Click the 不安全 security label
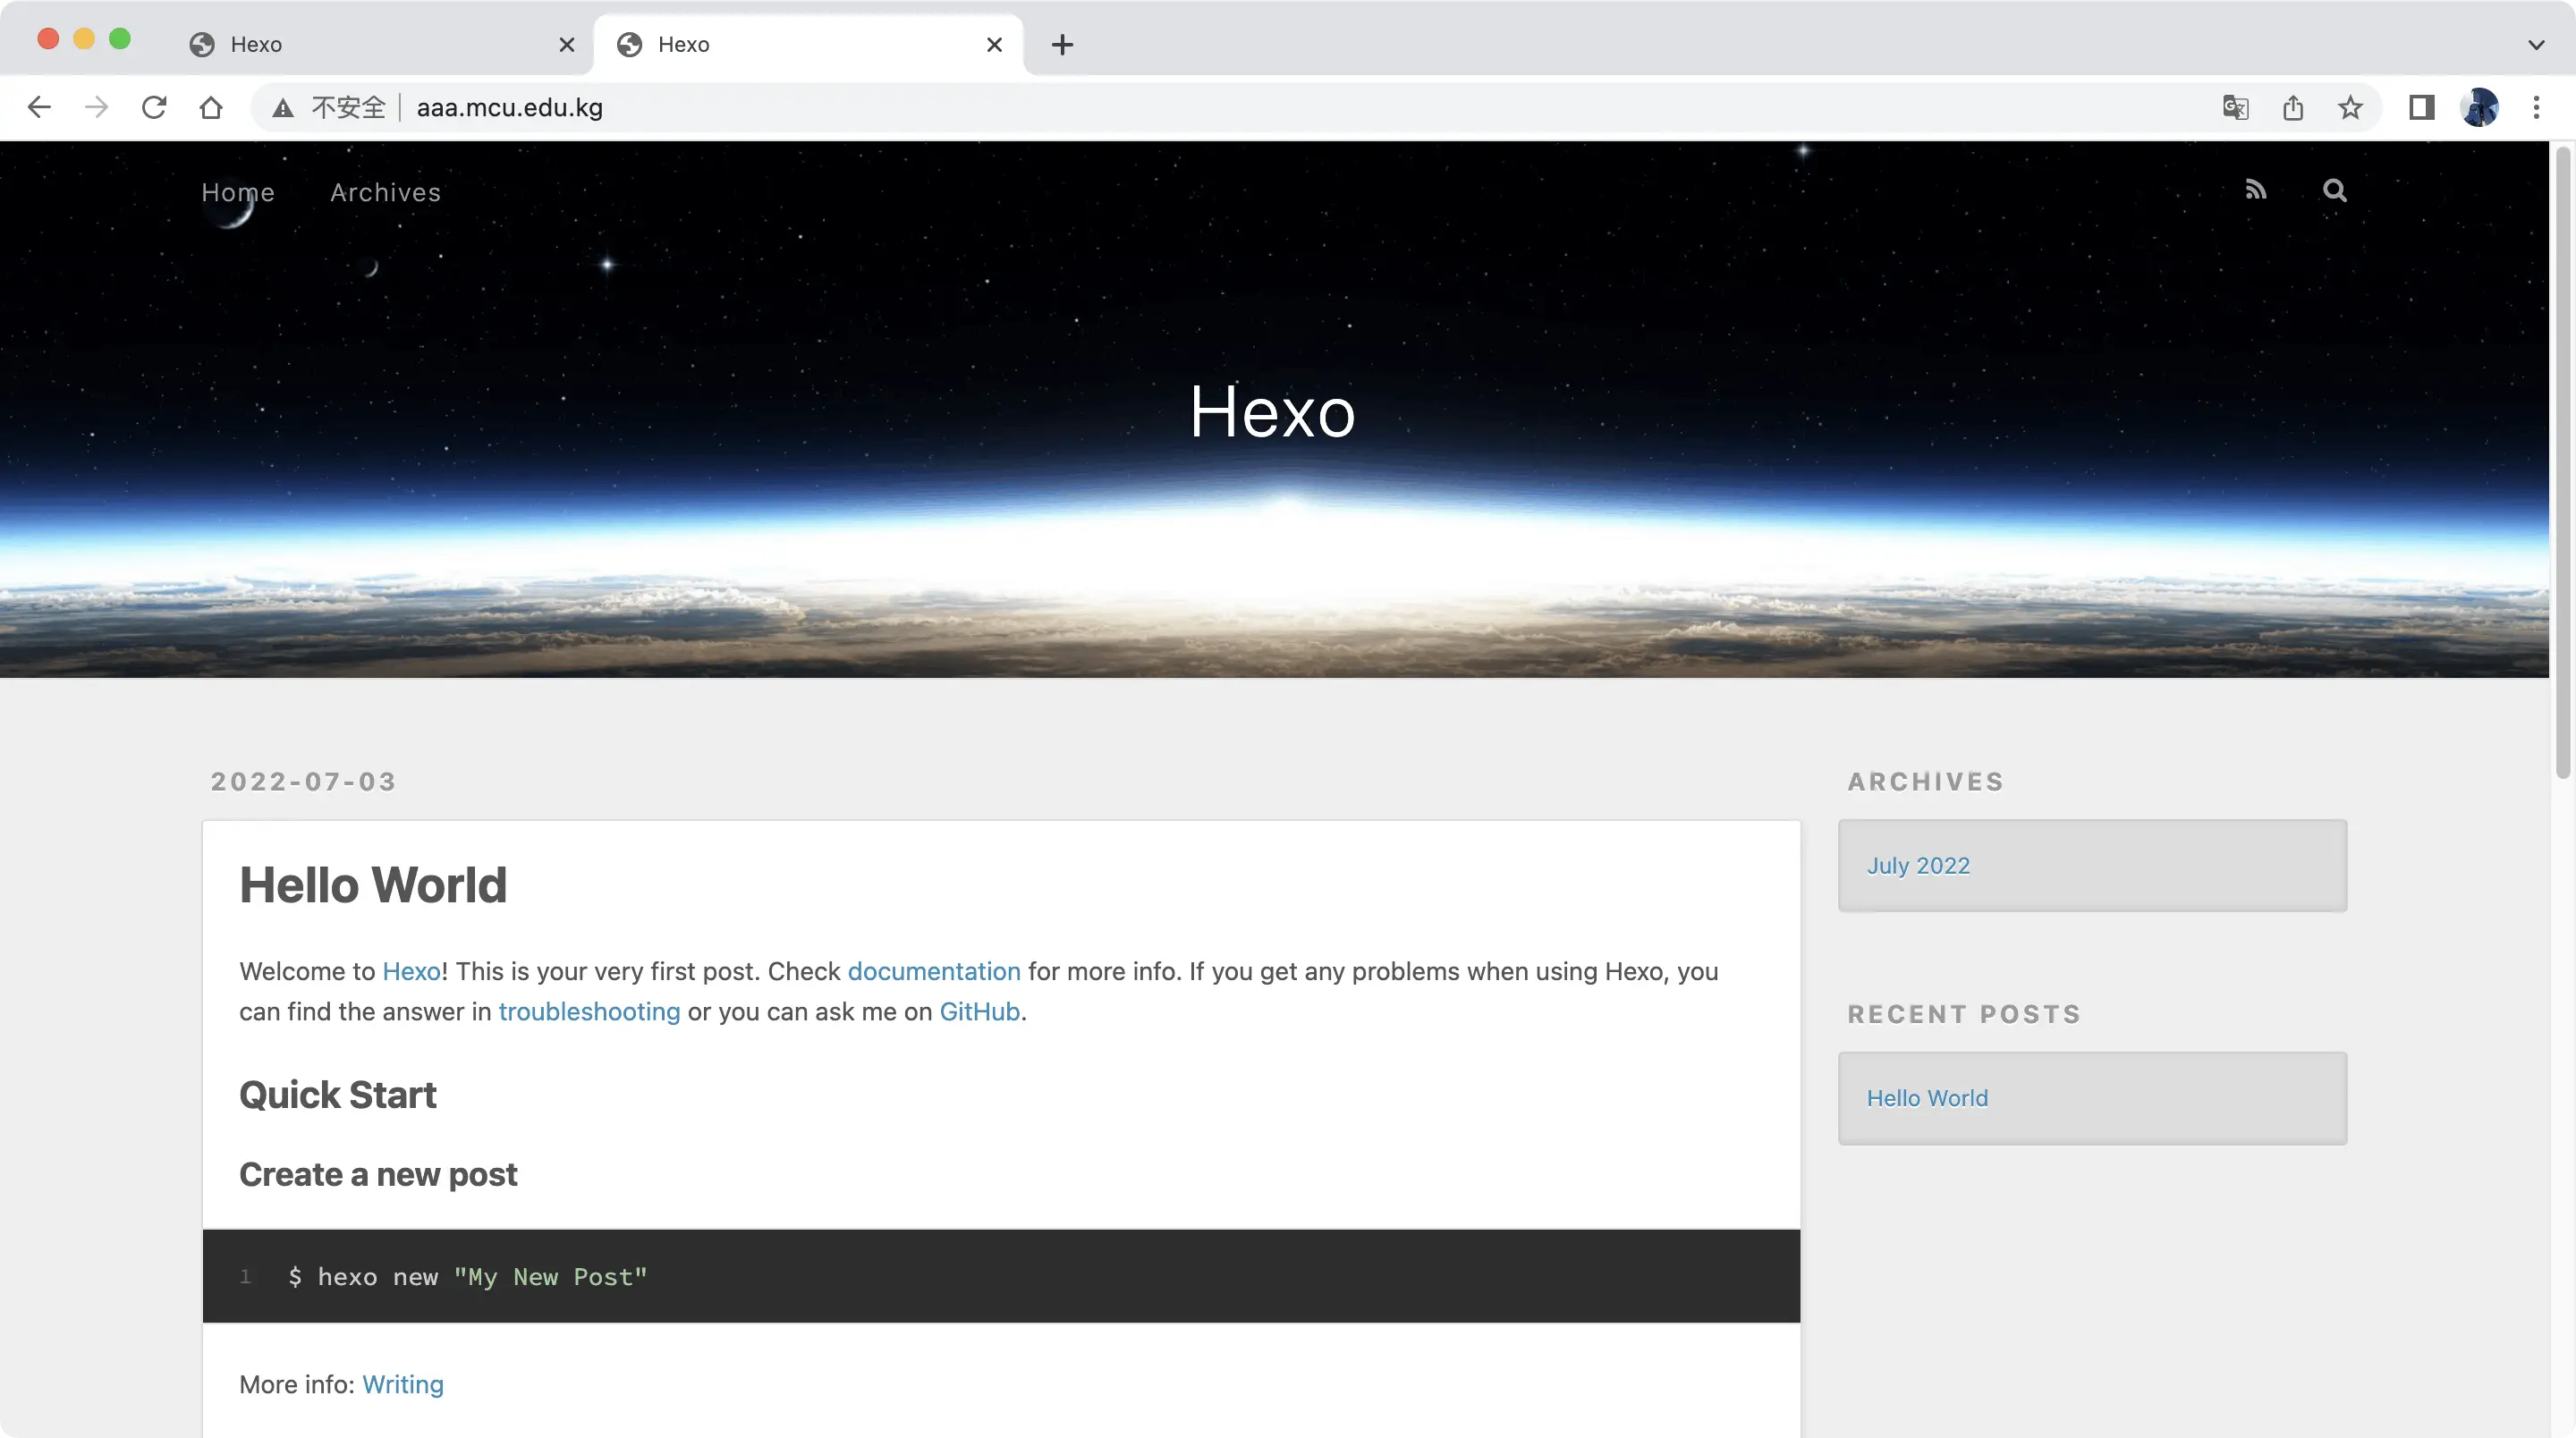The height and width of the screenshot is (1438, 2576). coord(348,108)
